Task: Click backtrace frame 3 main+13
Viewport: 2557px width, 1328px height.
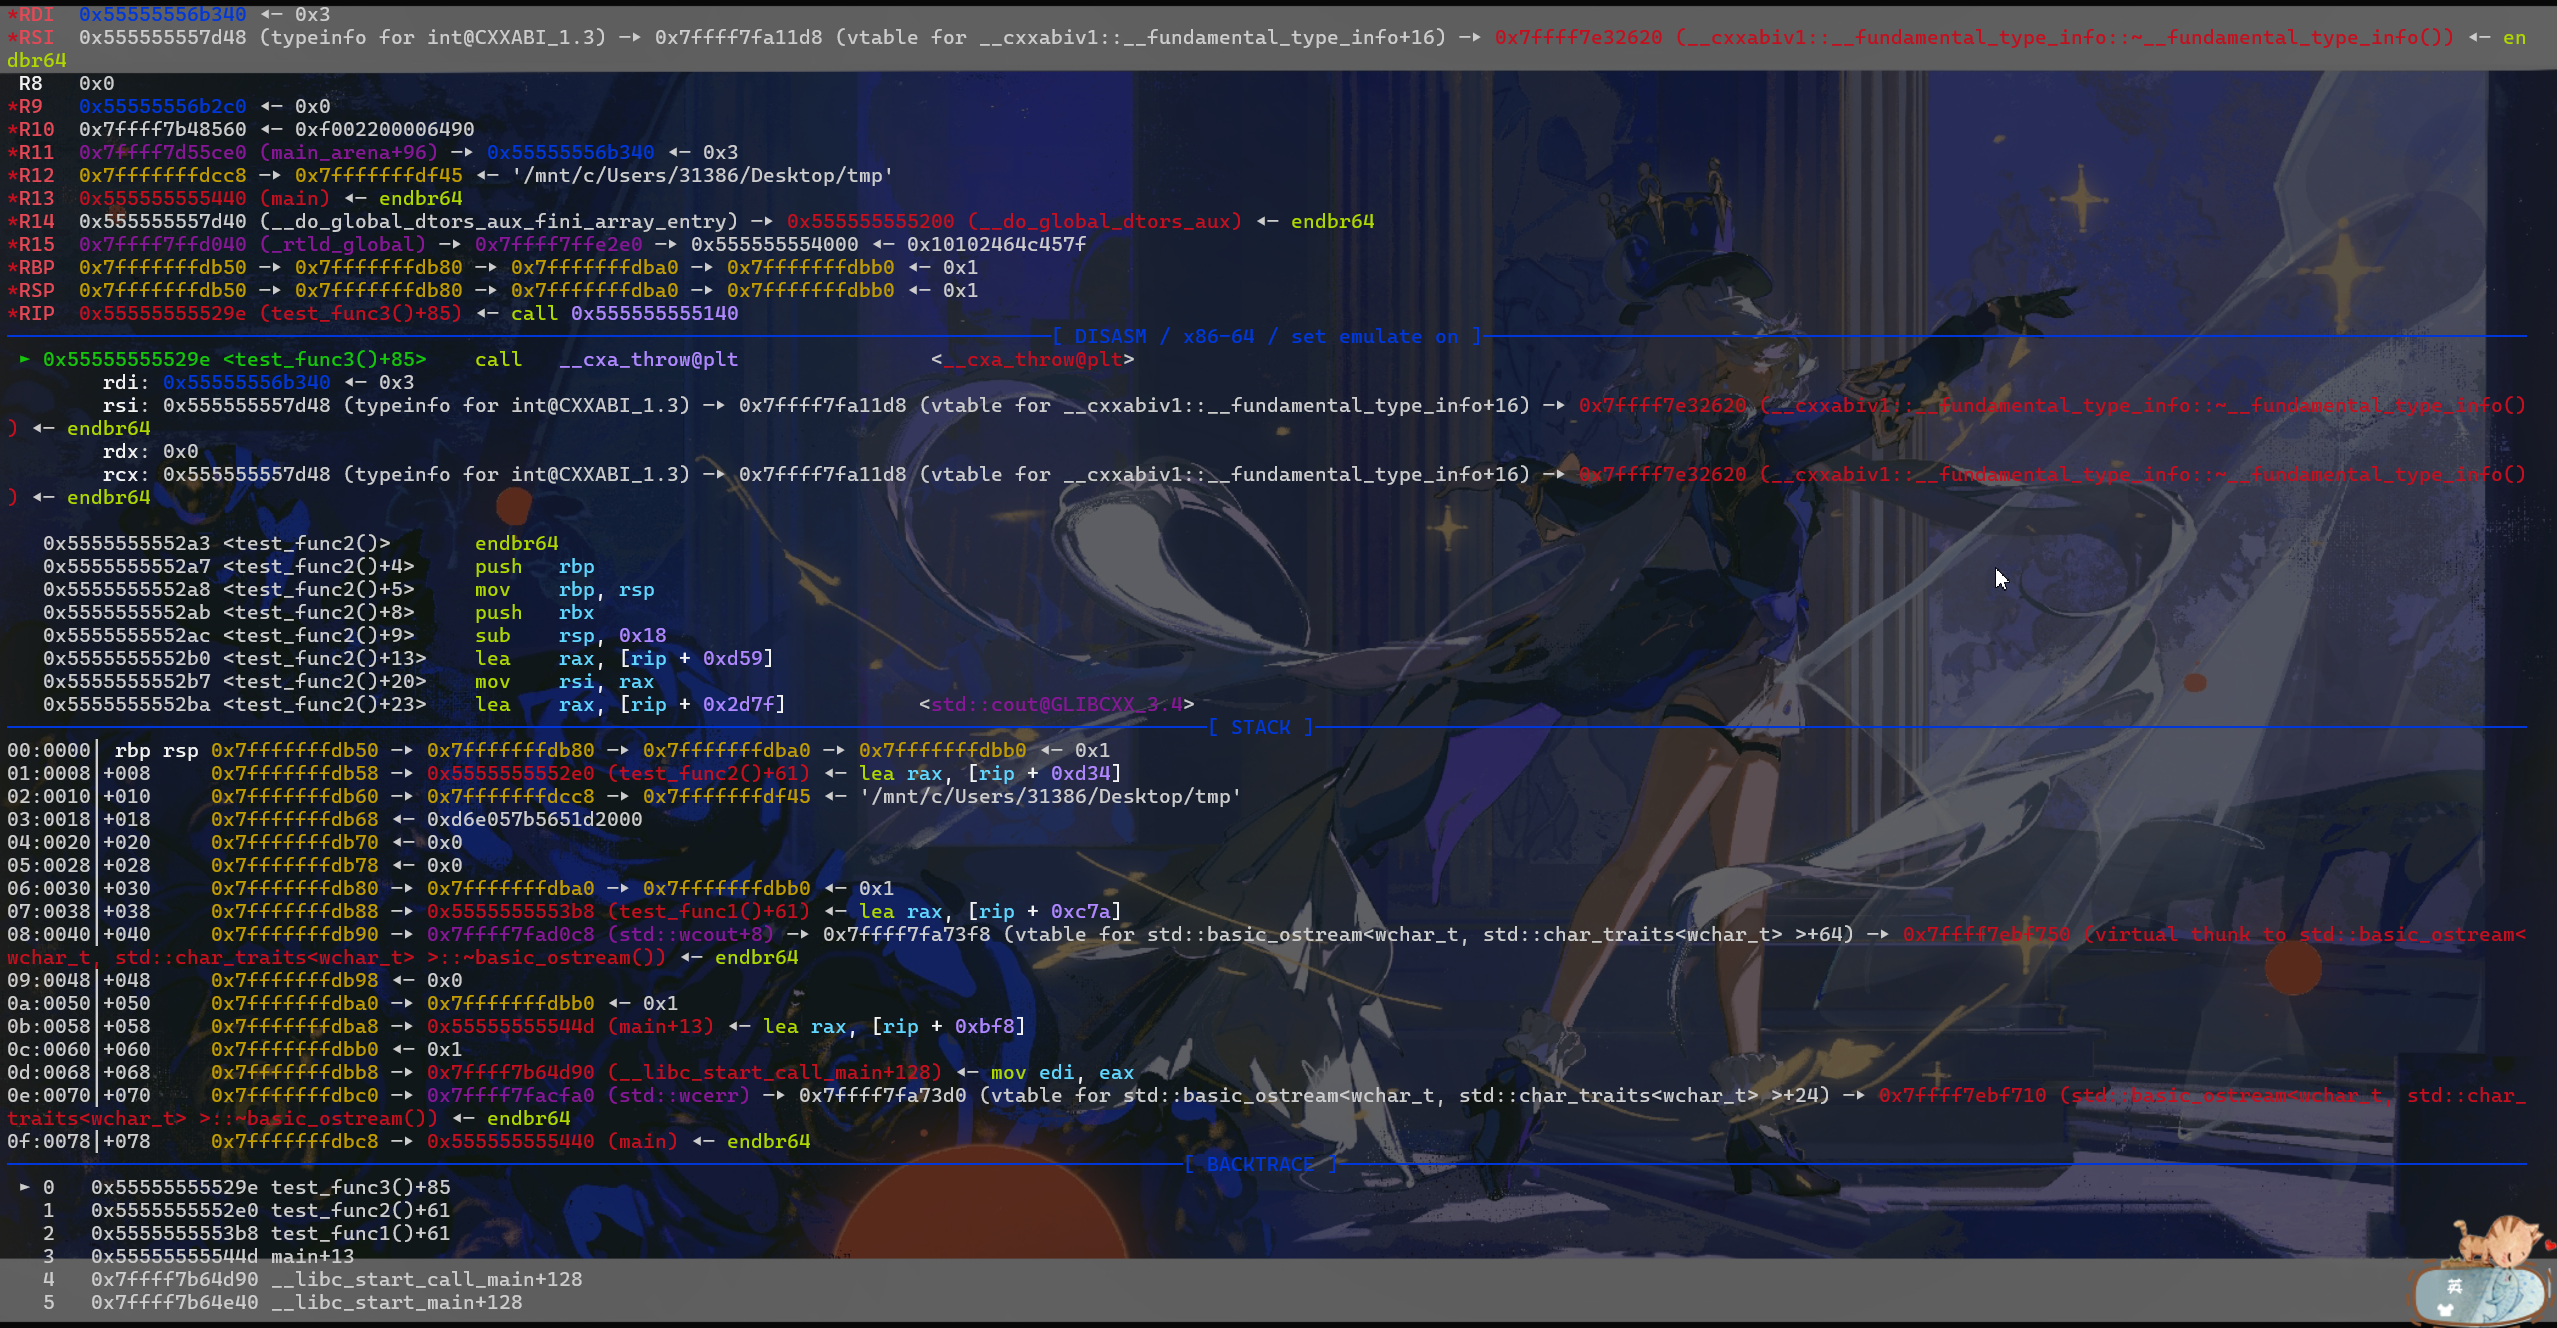Action: (222, 1256)
